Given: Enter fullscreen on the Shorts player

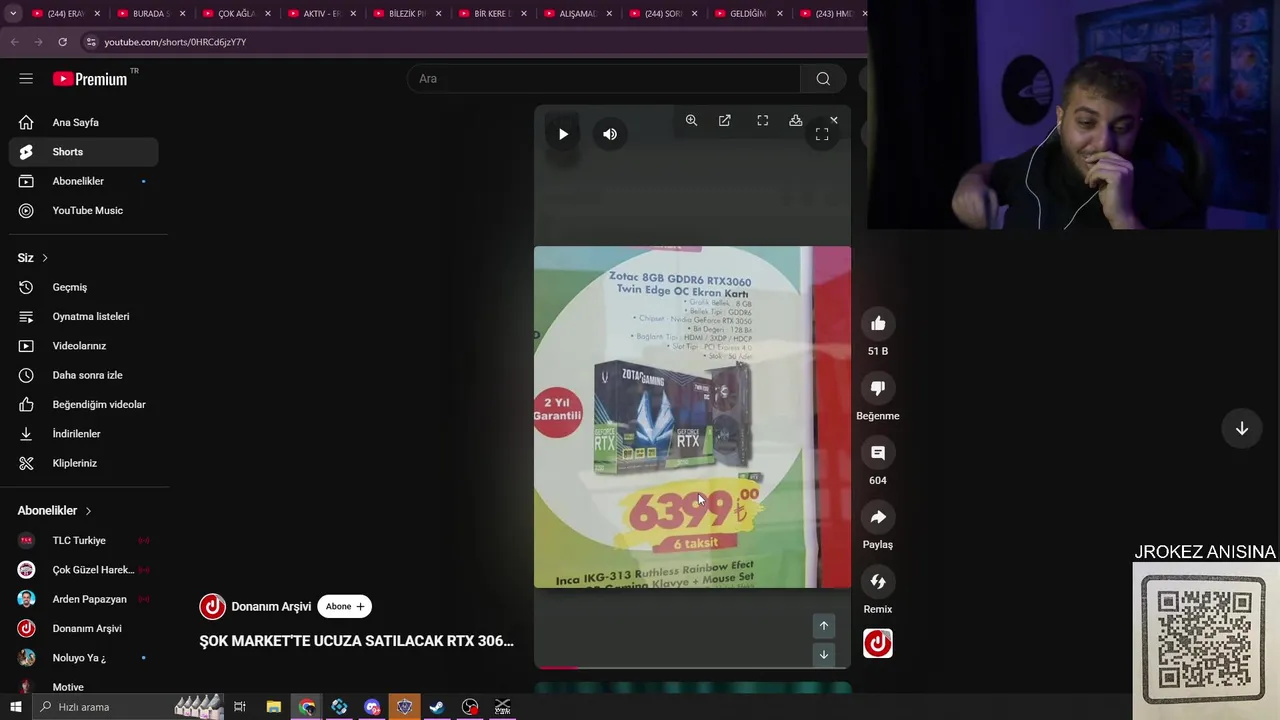Looking at the screenshot, I should pyautogui.click(x=822, y=134).
